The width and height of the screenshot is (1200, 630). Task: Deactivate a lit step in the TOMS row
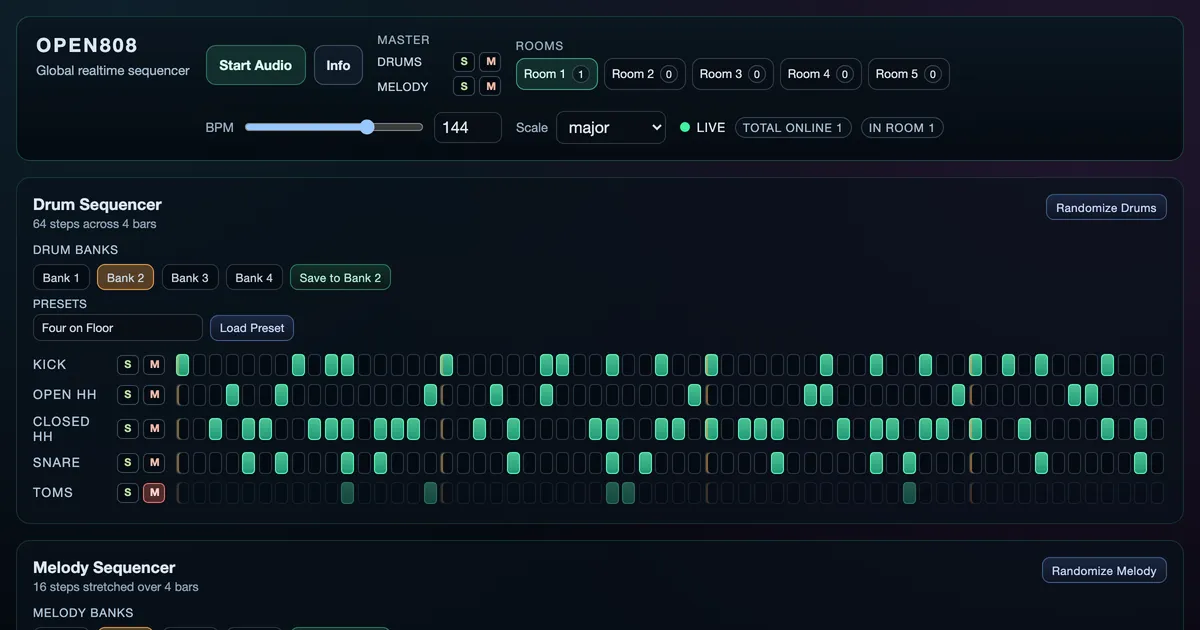[347, 492]
